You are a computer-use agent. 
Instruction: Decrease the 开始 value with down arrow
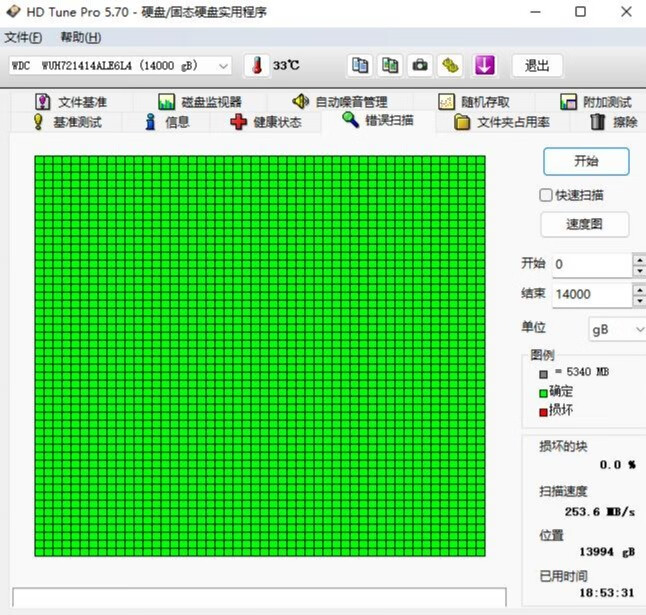point(639,271)
